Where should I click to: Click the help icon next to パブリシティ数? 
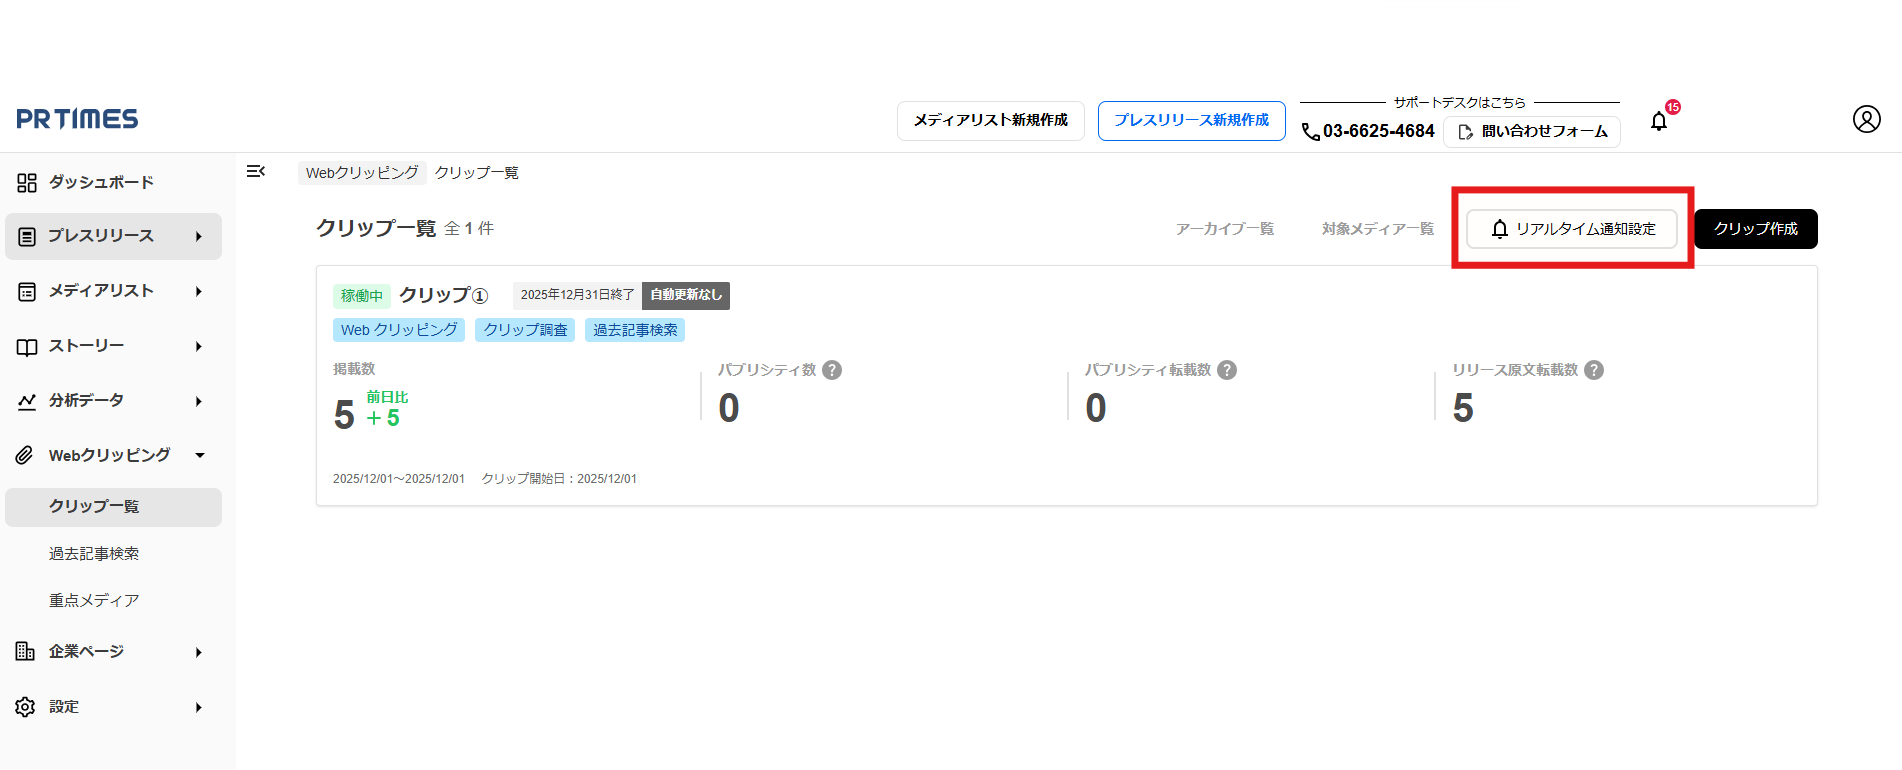[832, 370]
